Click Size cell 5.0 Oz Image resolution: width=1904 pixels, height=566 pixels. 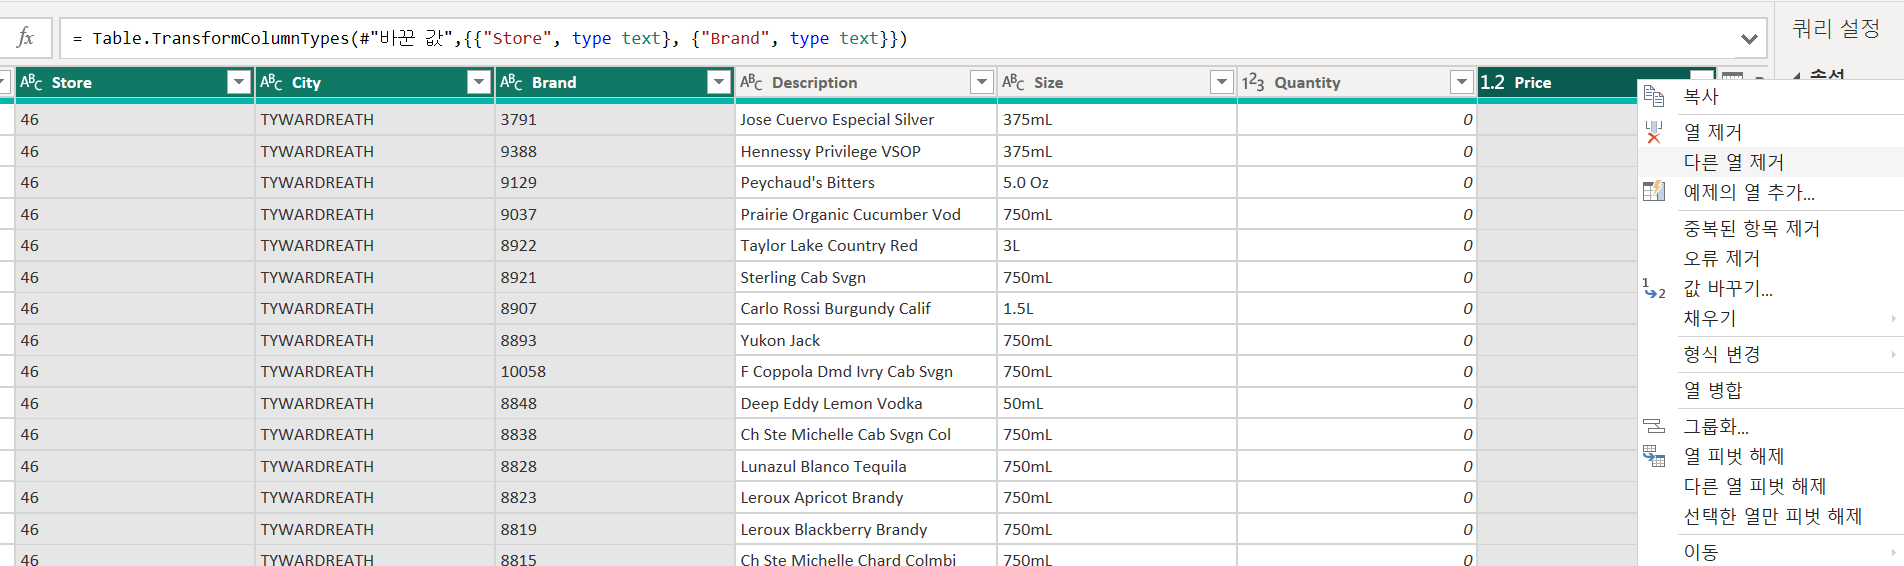(x=1117, y=182)
